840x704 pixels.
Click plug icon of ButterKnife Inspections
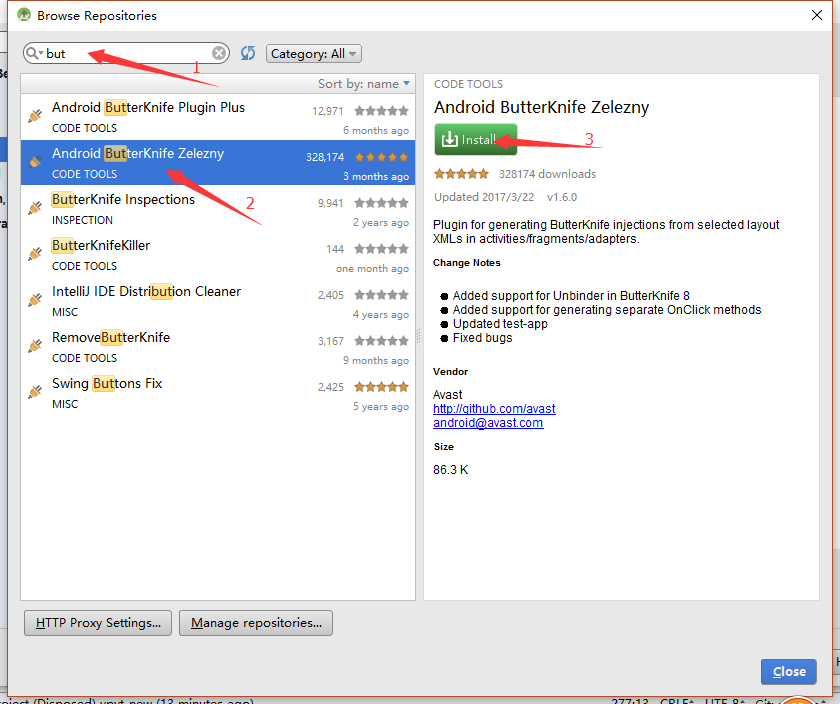[x=35, y=207]
